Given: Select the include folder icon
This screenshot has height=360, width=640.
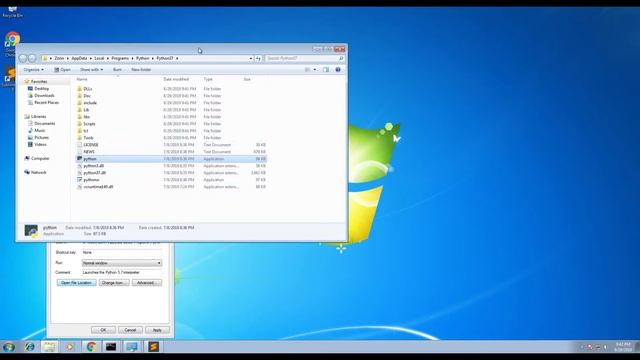Looking at the screenshot, I should (x=80, y=103).
